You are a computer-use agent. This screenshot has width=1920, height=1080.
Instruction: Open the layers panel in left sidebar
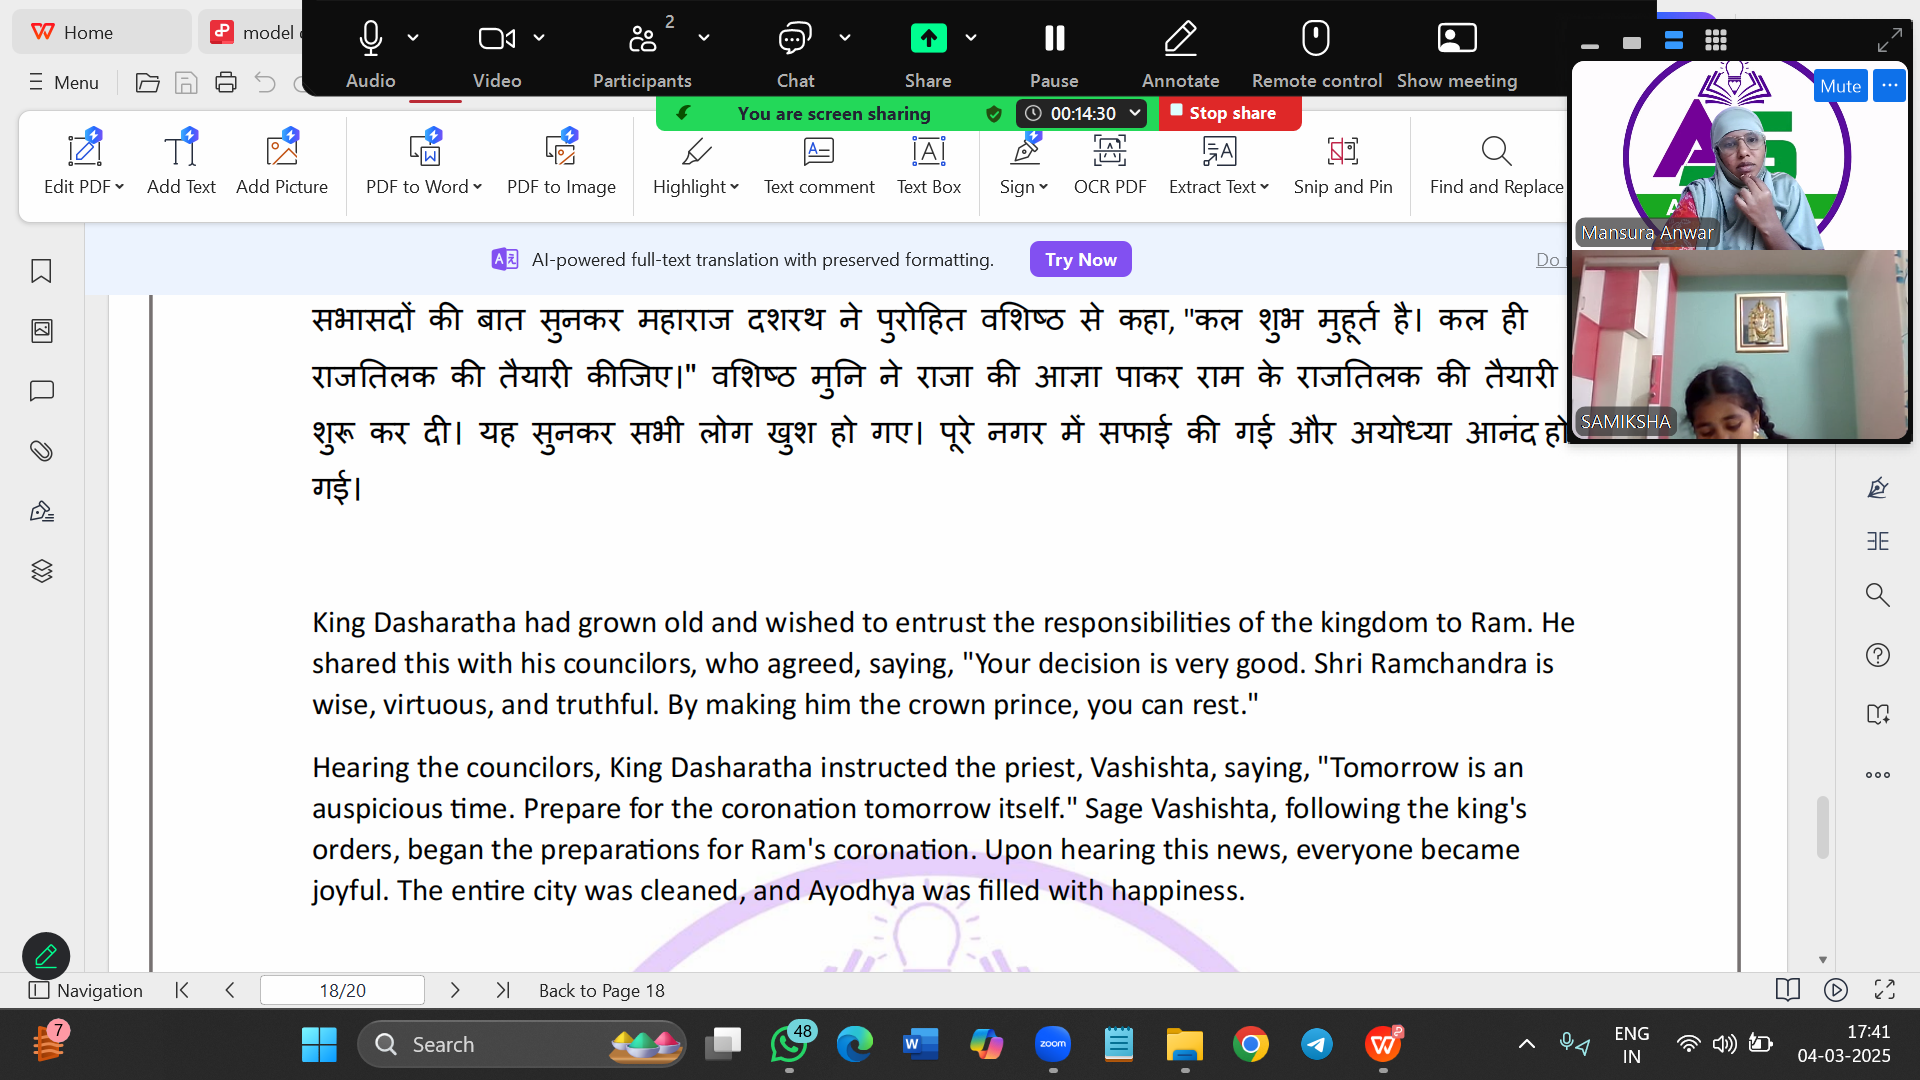[x=41, y=571]
